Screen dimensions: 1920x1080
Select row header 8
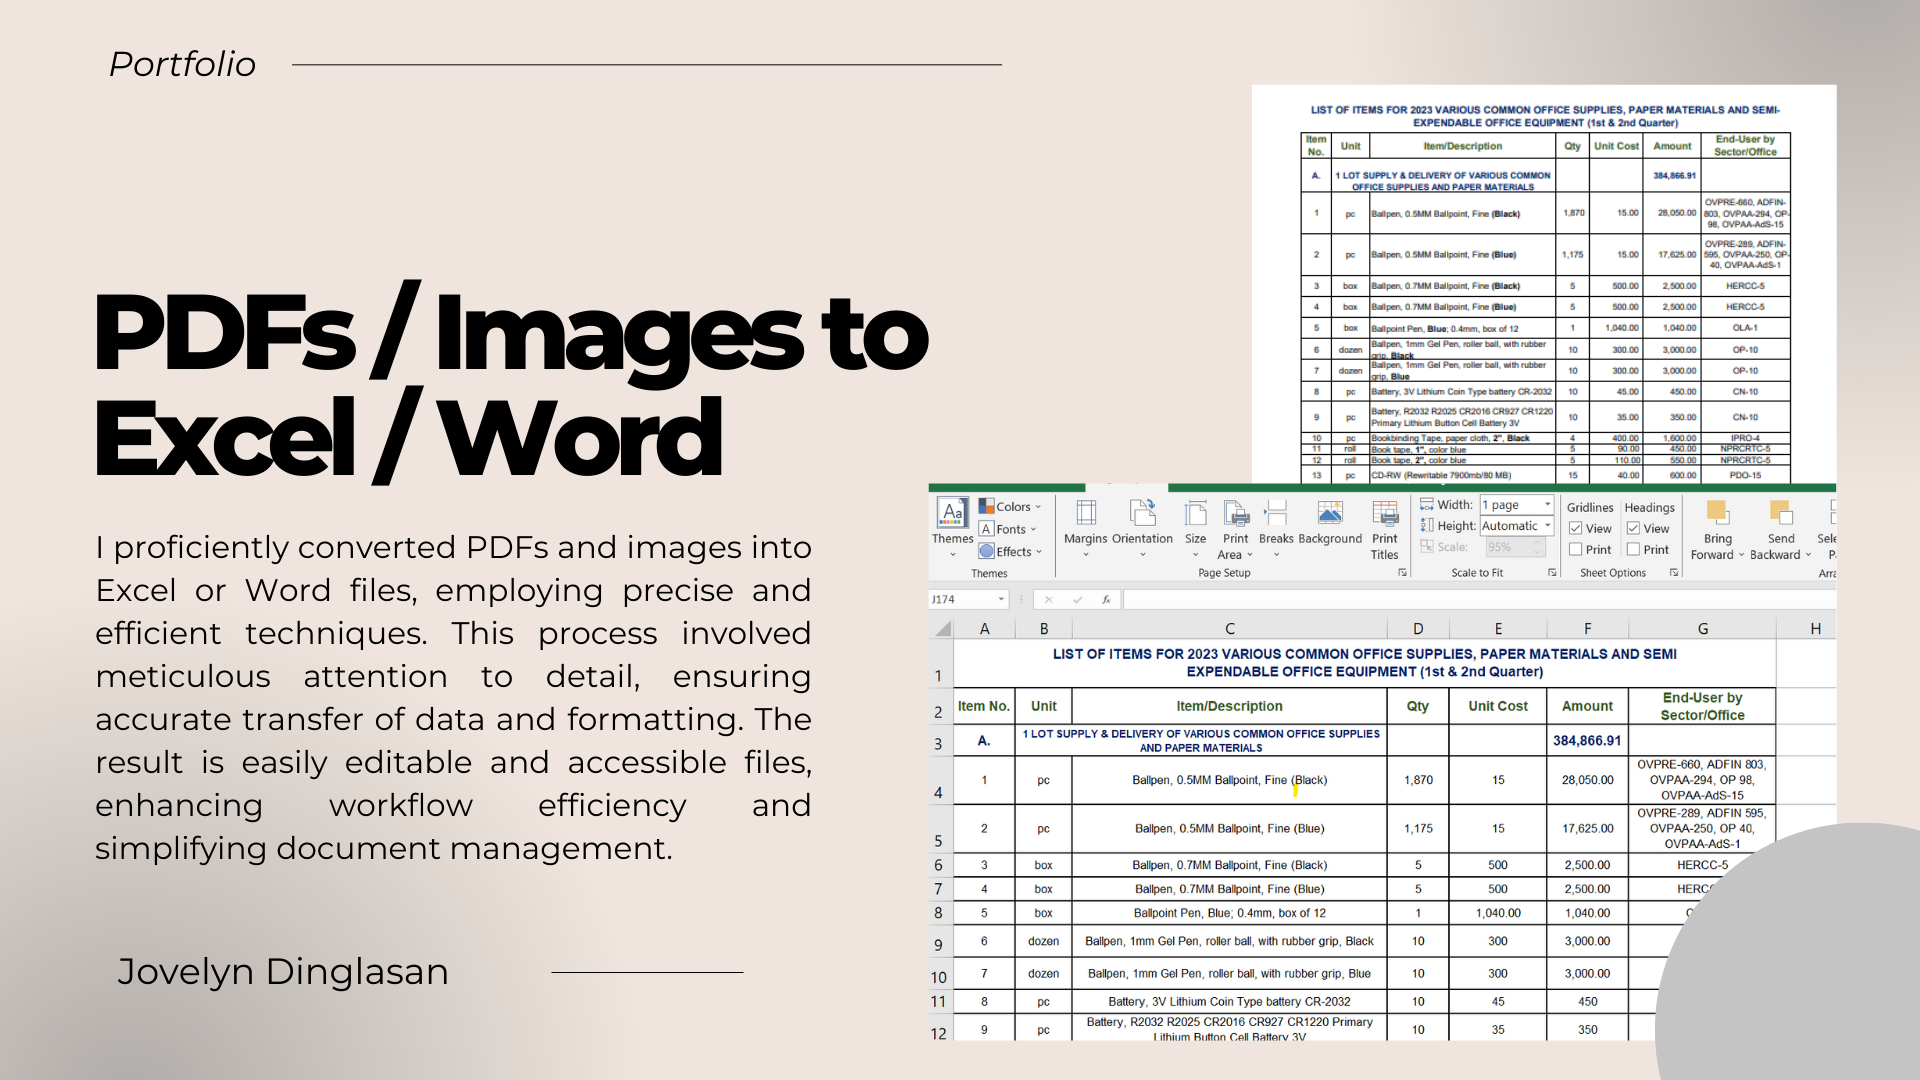(x=939, y=913)
